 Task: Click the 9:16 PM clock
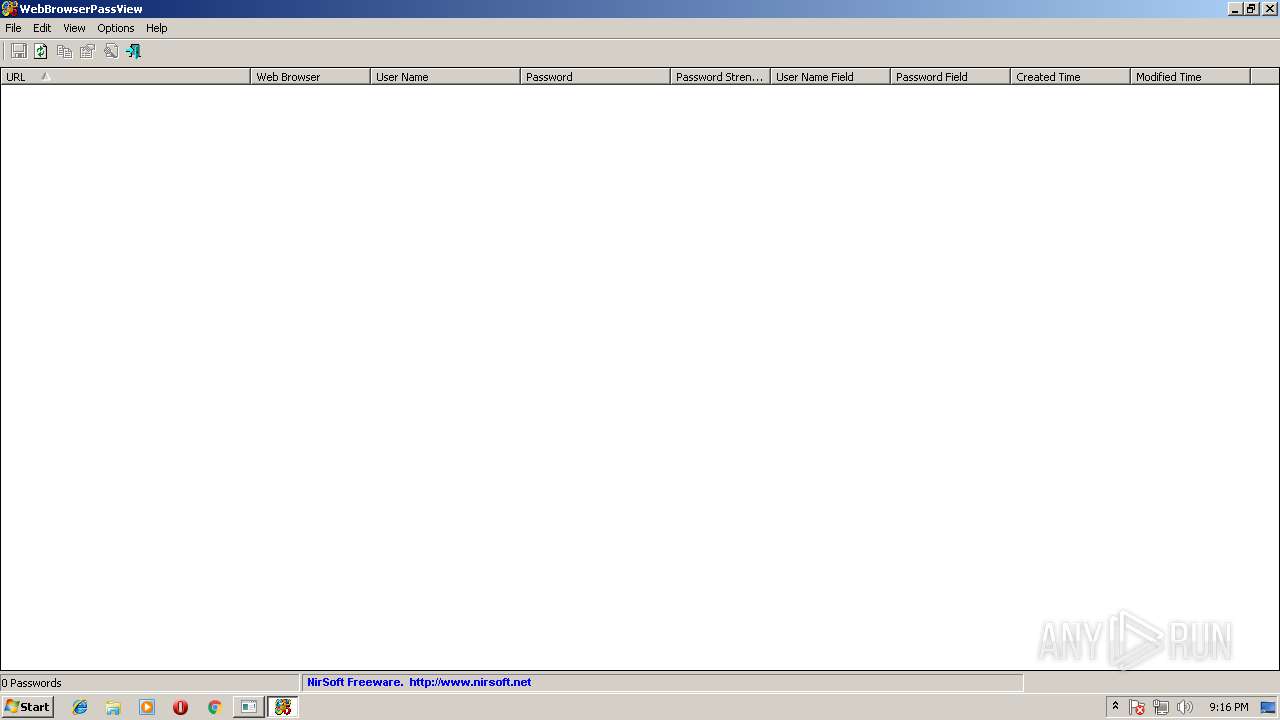[x=1228, y=707]
